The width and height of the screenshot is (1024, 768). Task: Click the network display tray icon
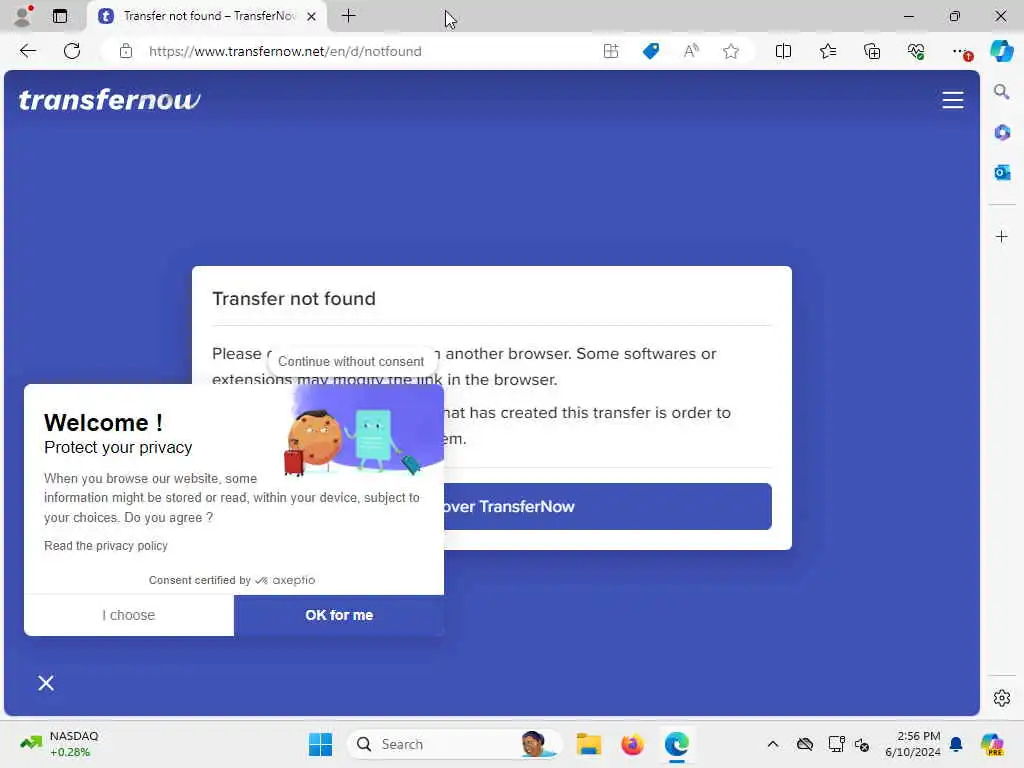tap(835, 744)
